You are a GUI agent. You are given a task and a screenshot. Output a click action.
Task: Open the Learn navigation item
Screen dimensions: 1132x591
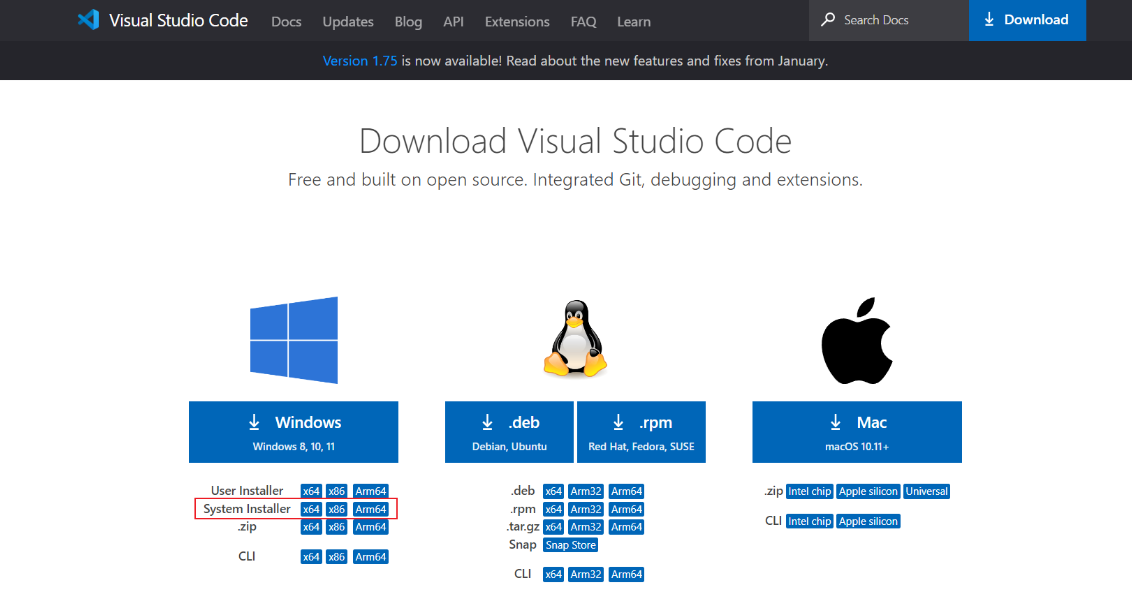pos(634,22)
